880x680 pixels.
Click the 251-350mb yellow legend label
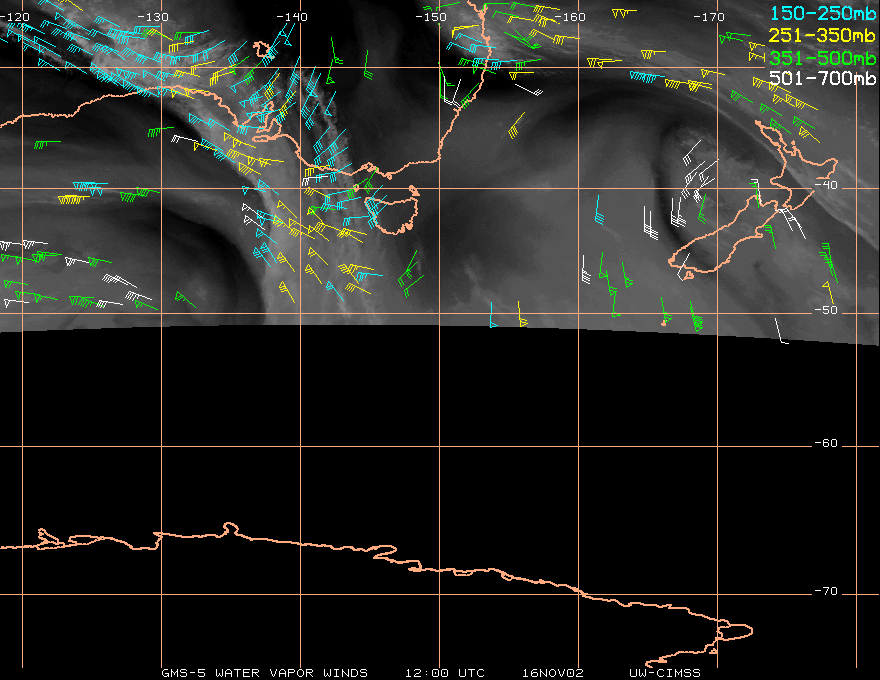pyautogui.click(x=822, y=35)
